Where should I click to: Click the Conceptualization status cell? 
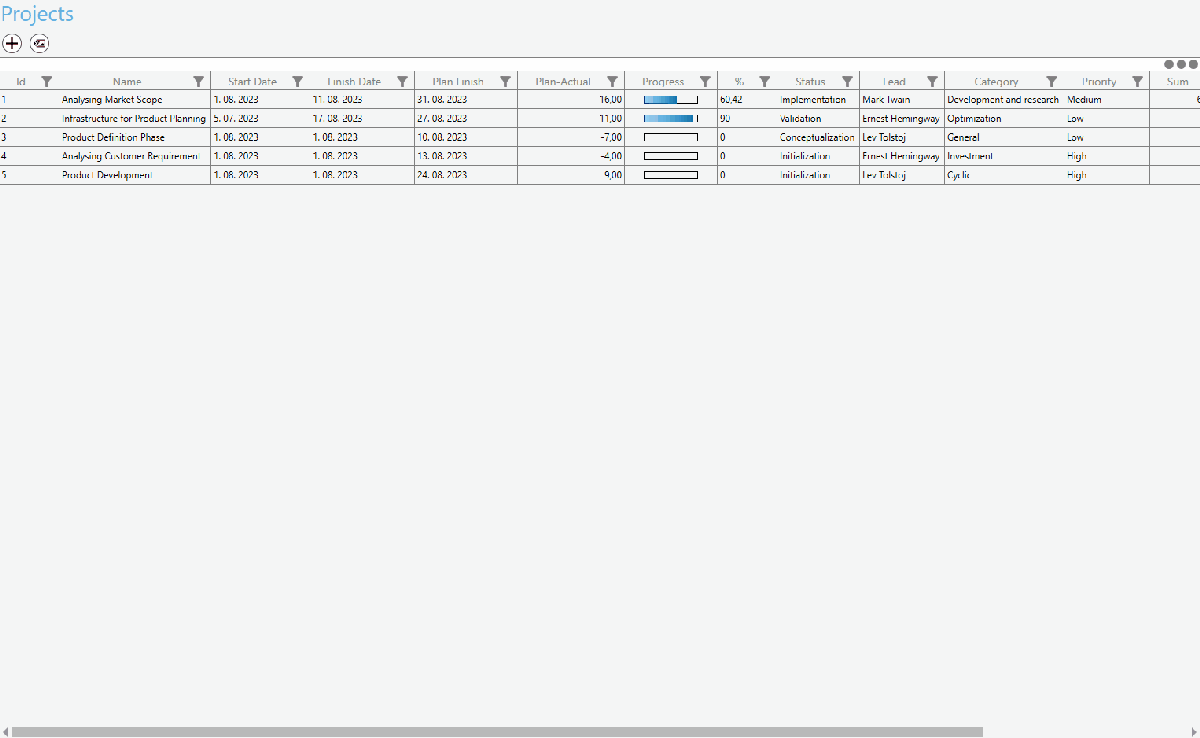pos(818,137)
